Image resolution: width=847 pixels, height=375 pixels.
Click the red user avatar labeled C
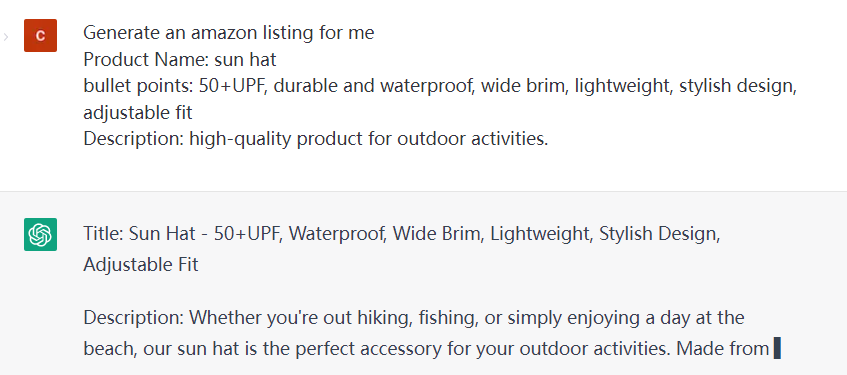41,36
